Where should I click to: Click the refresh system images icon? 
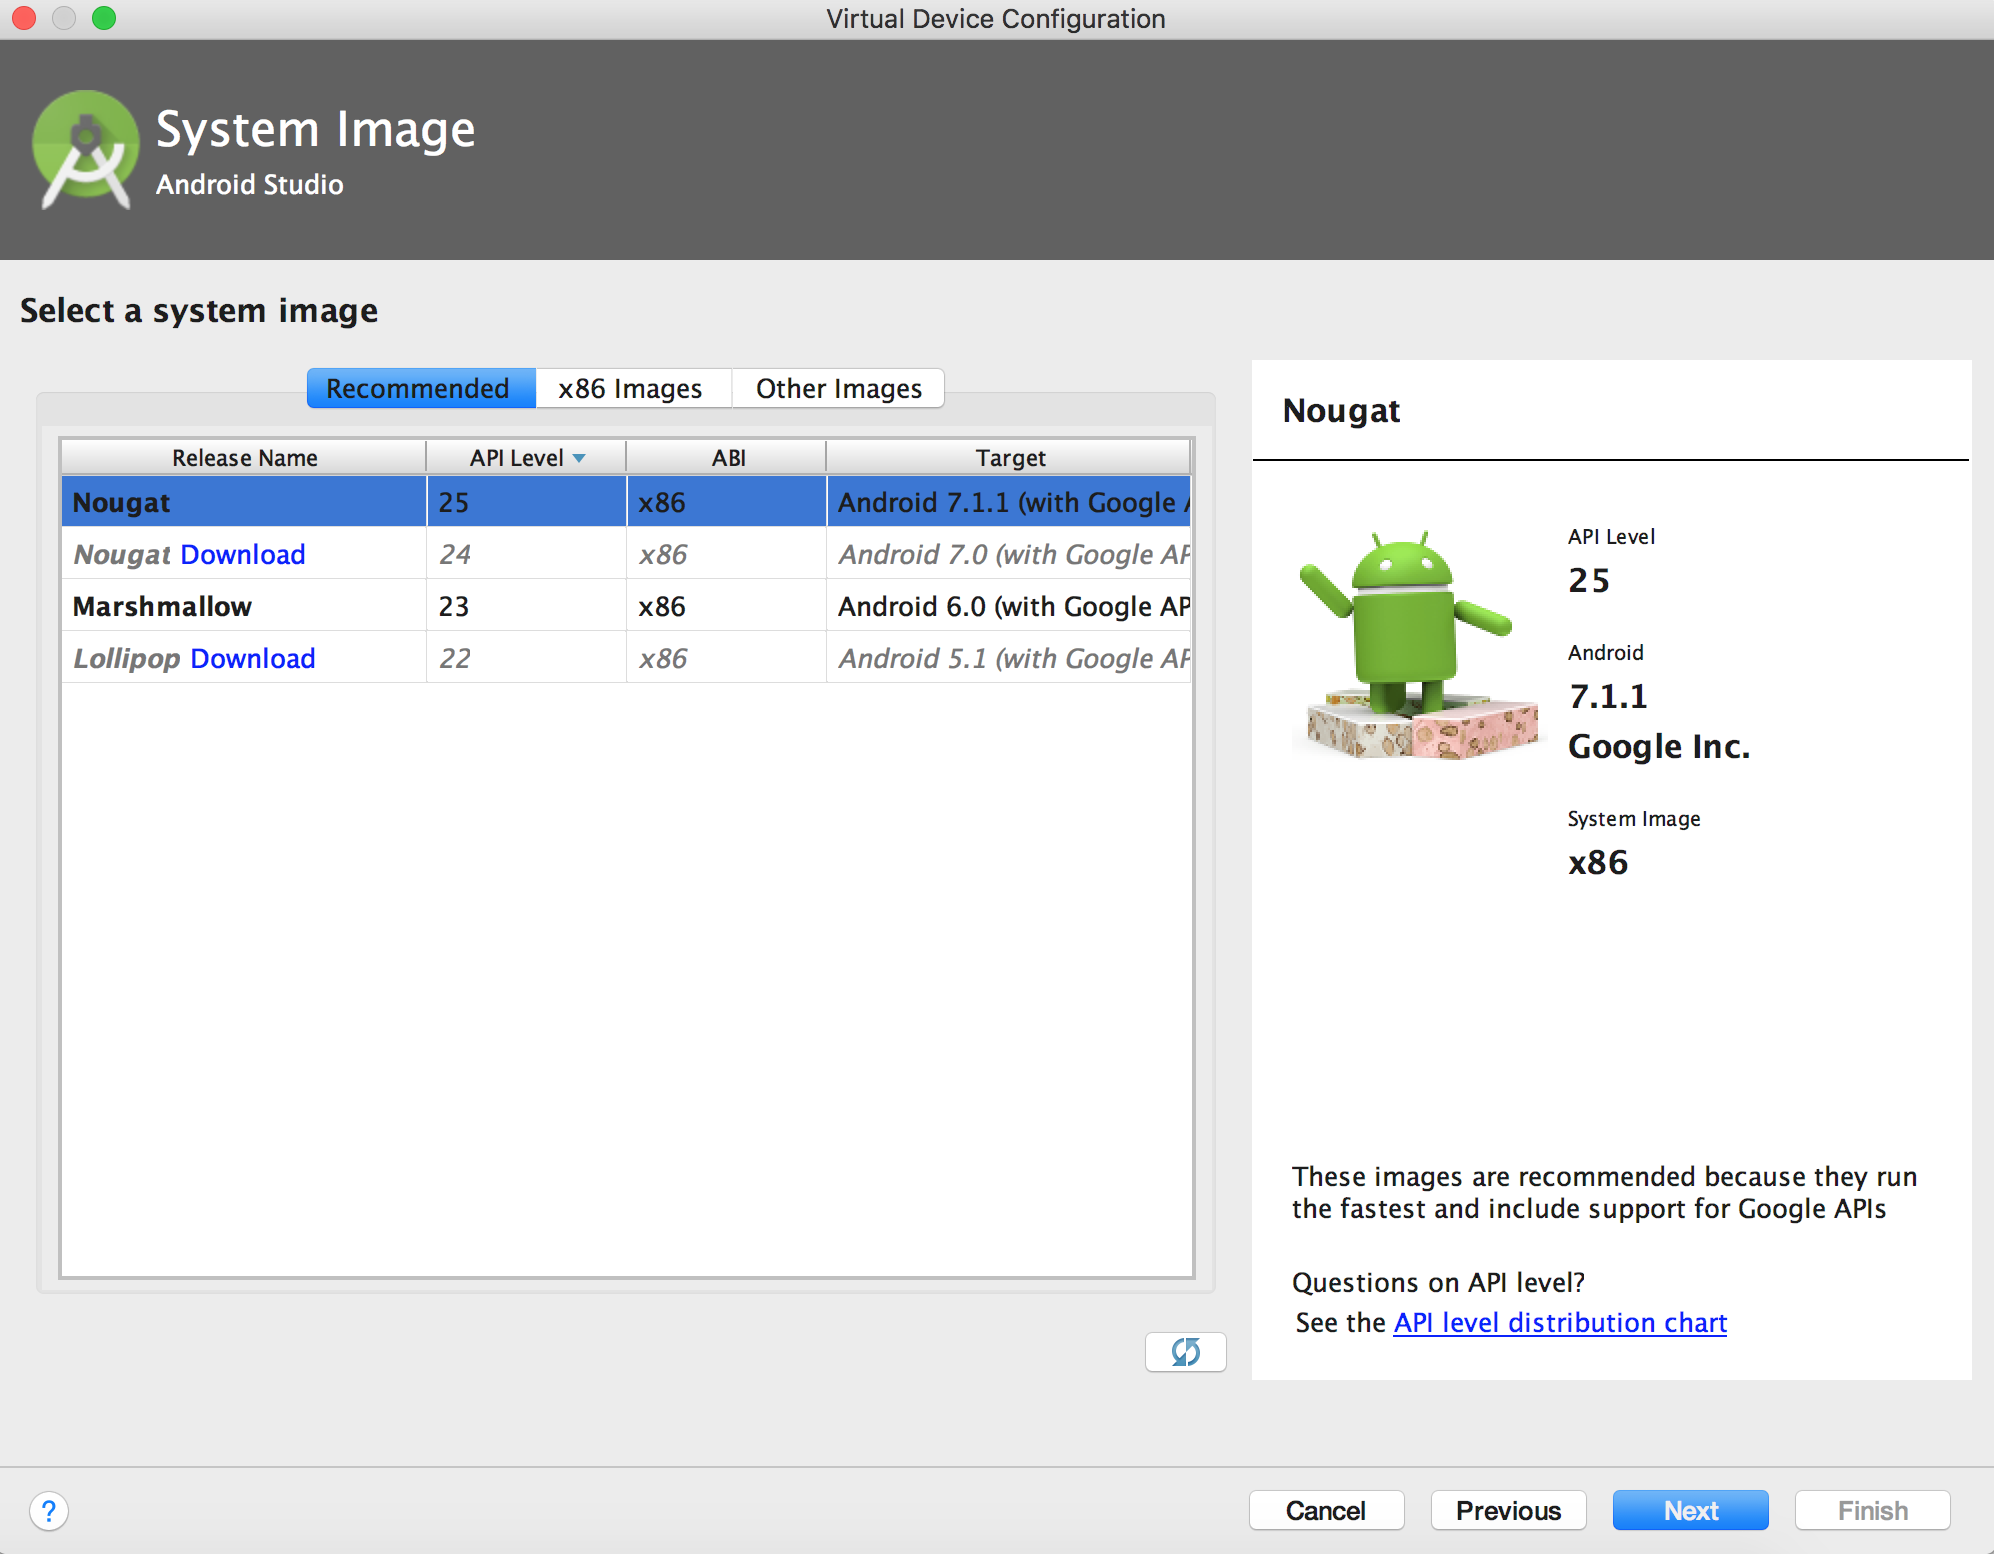1186,1351
